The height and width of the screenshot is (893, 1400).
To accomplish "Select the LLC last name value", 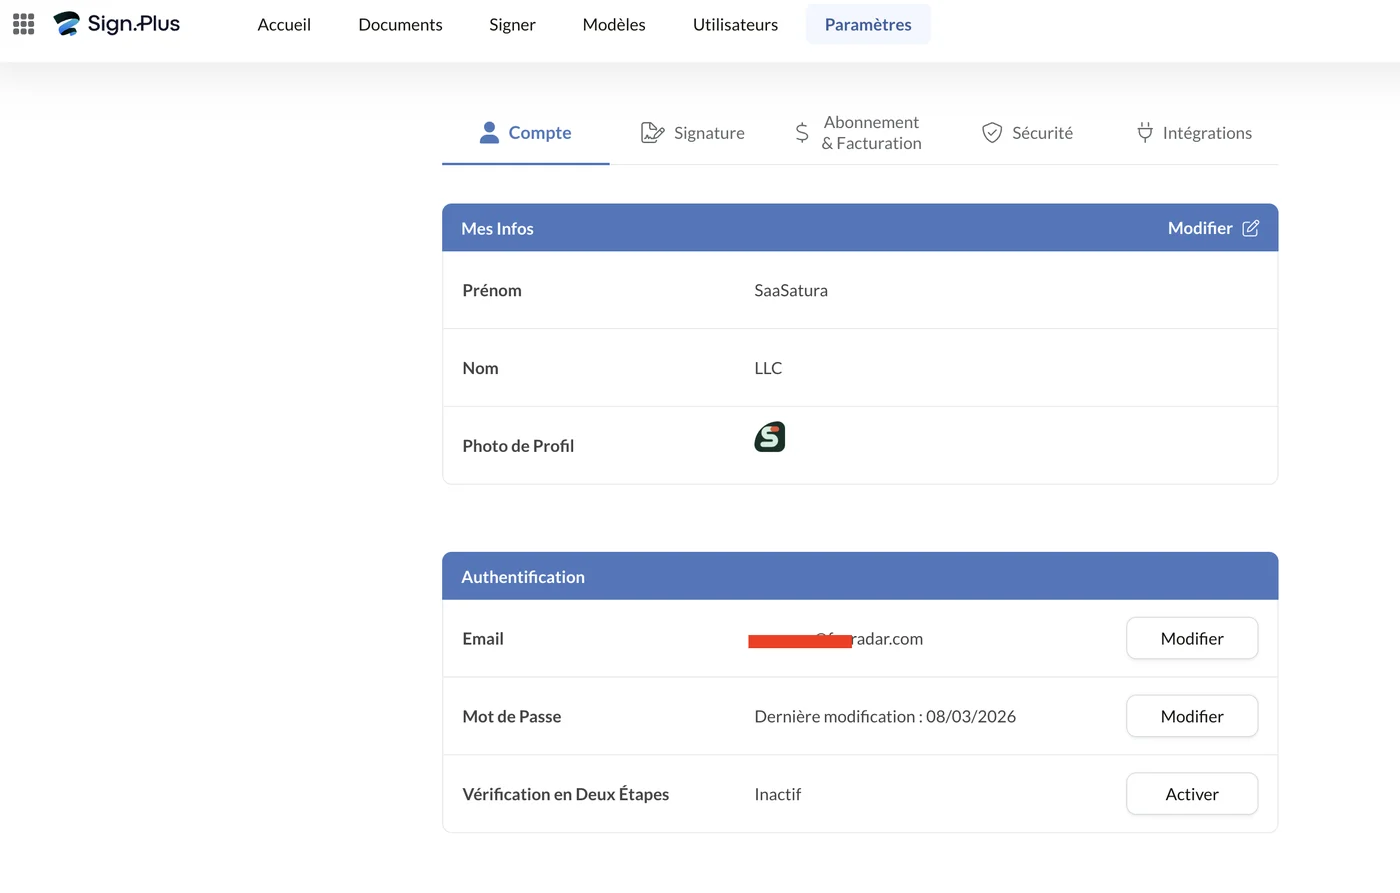I will [x=768, y=368].
